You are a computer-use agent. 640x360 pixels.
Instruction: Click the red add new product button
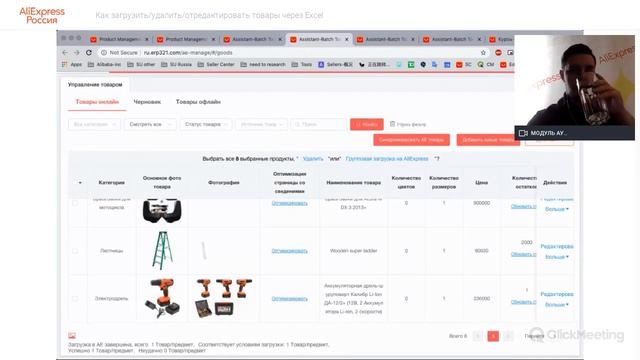[x=487, y=140]
